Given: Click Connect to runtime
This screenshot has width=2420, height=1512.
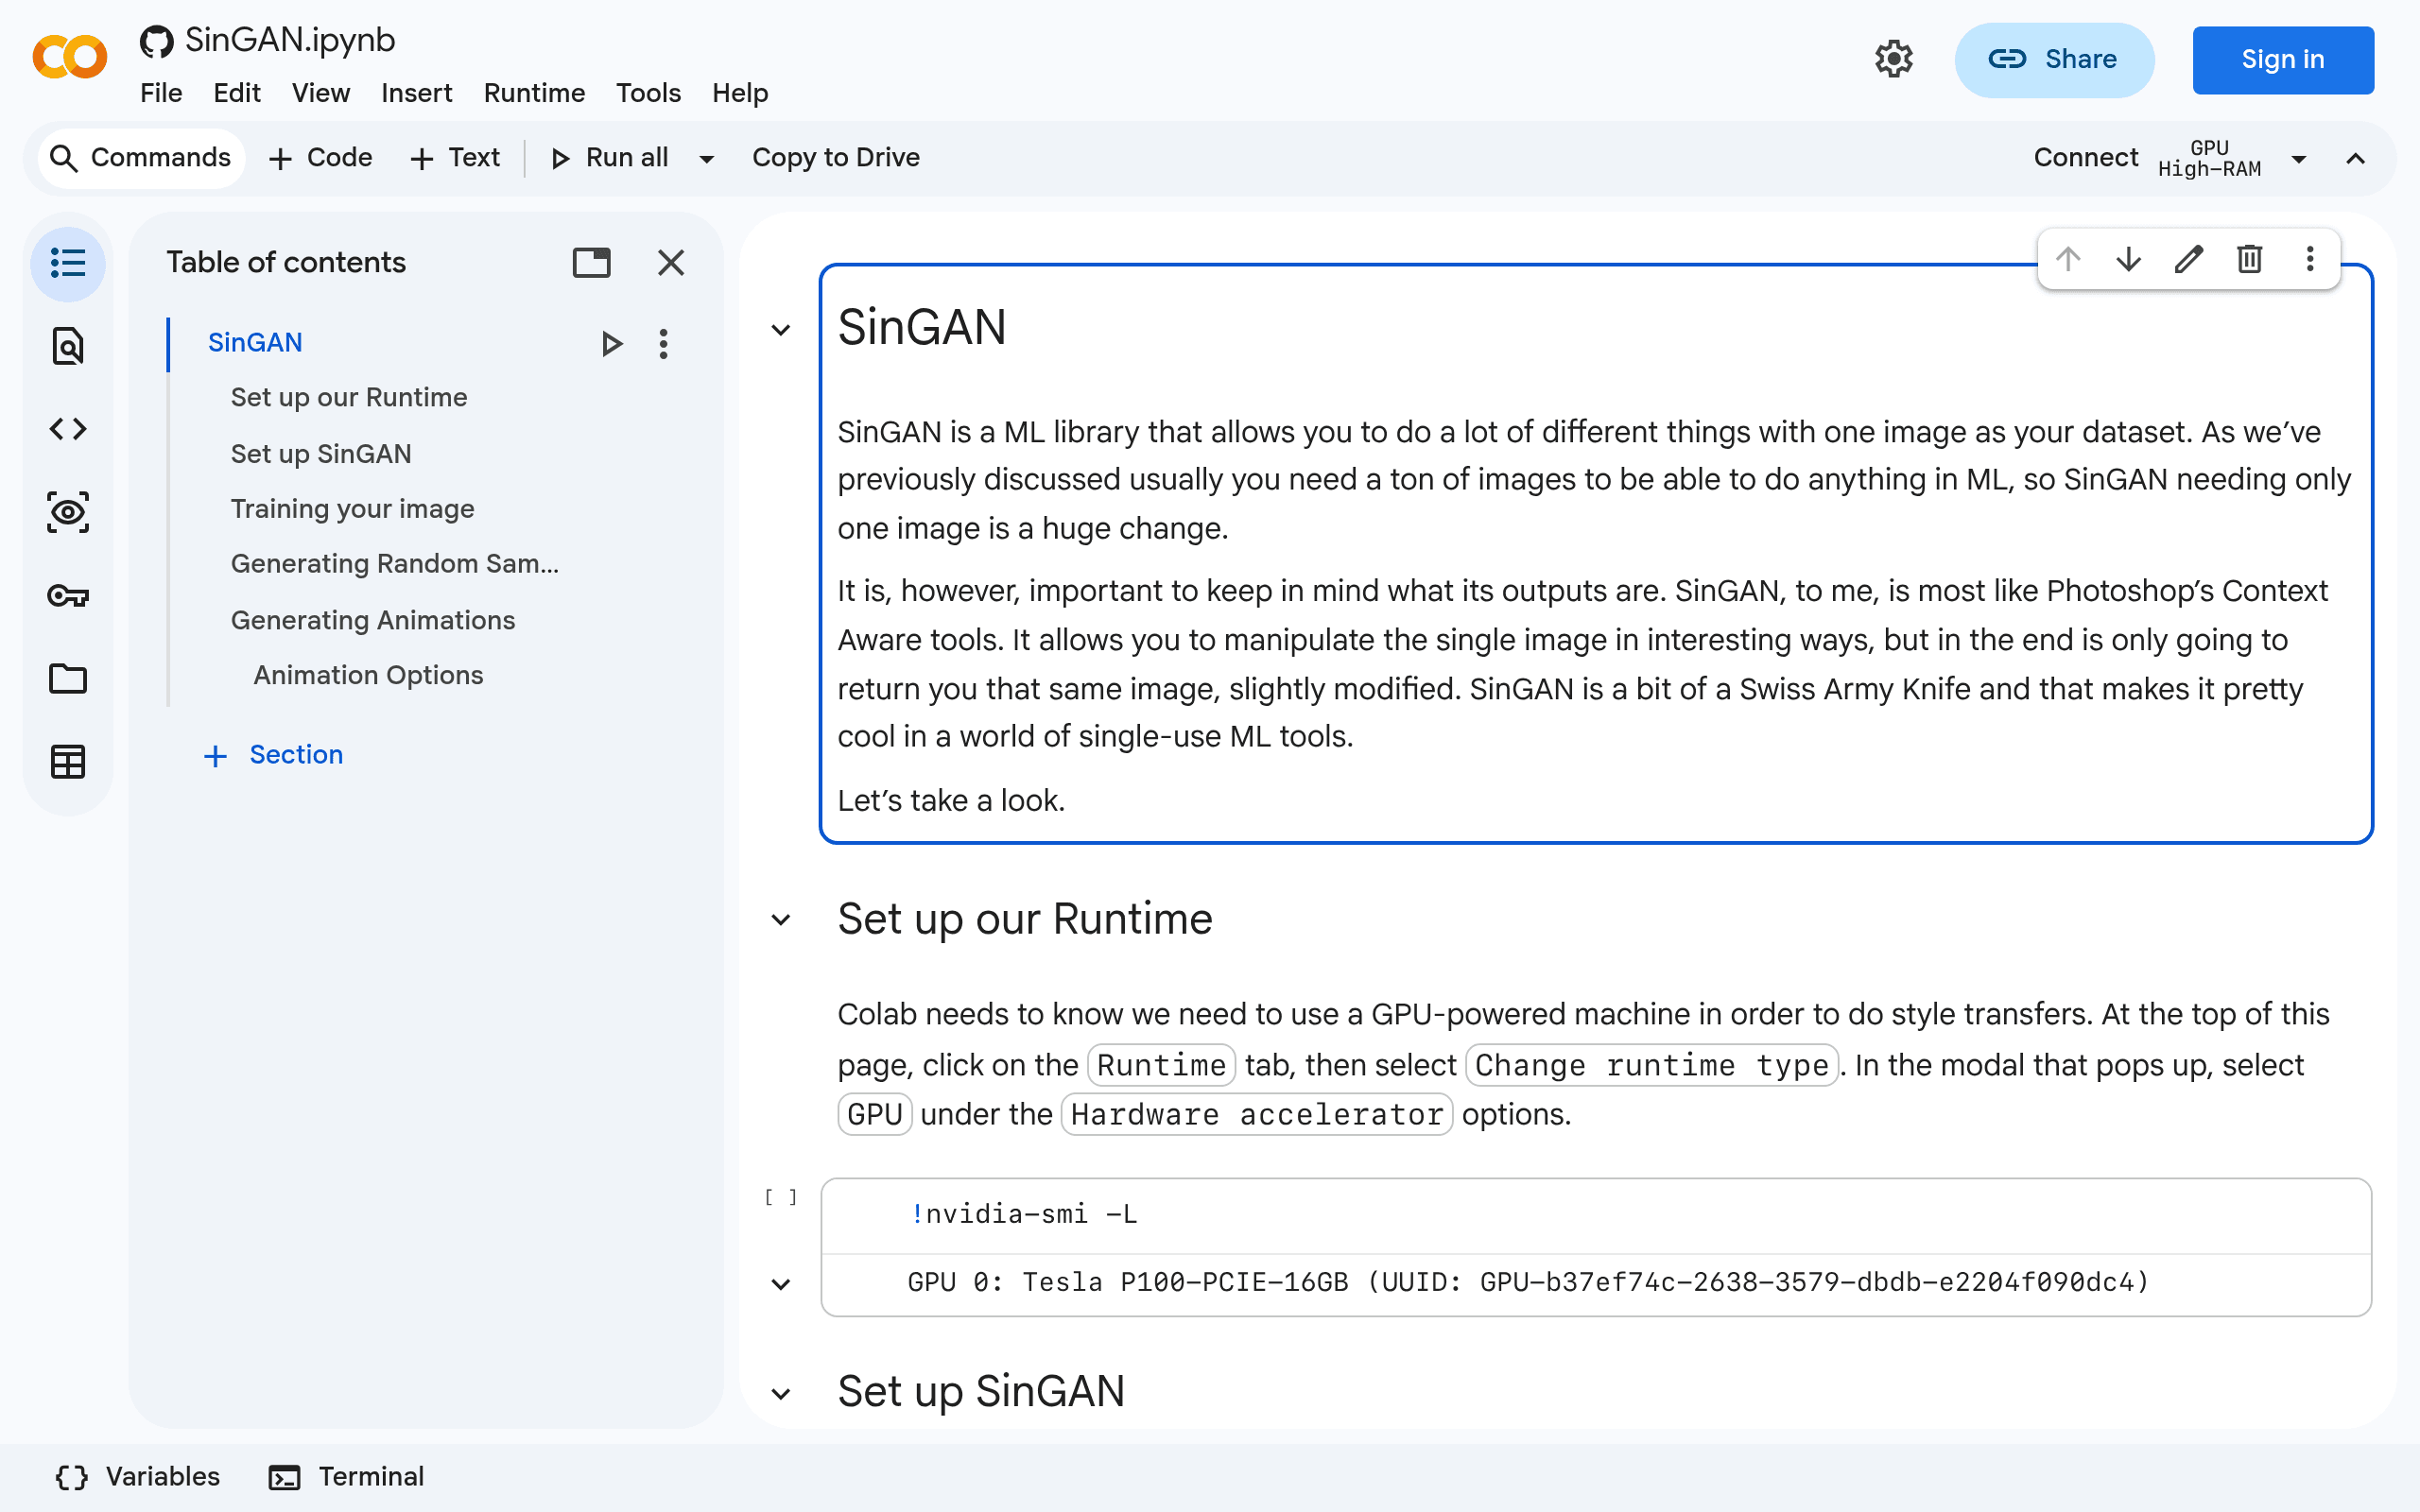Looking at the screenshot, I should coord(2086,158).
